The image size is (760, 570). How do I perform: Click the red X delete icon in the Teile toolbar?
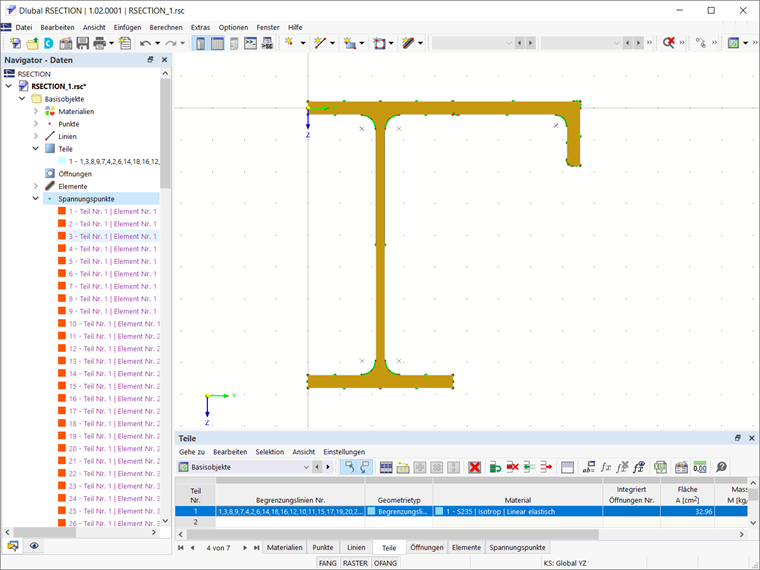(x=475, y=467)
